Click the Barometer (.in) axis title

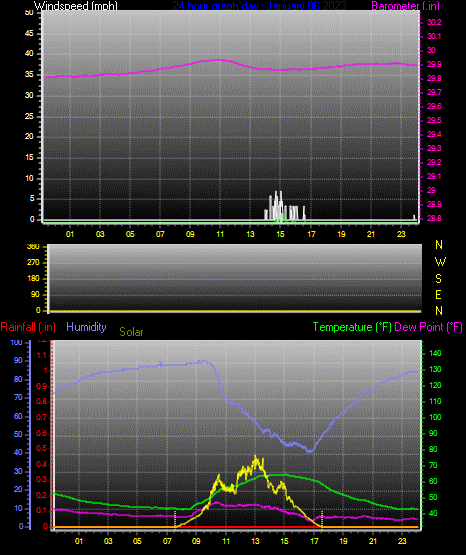point(405,5)
